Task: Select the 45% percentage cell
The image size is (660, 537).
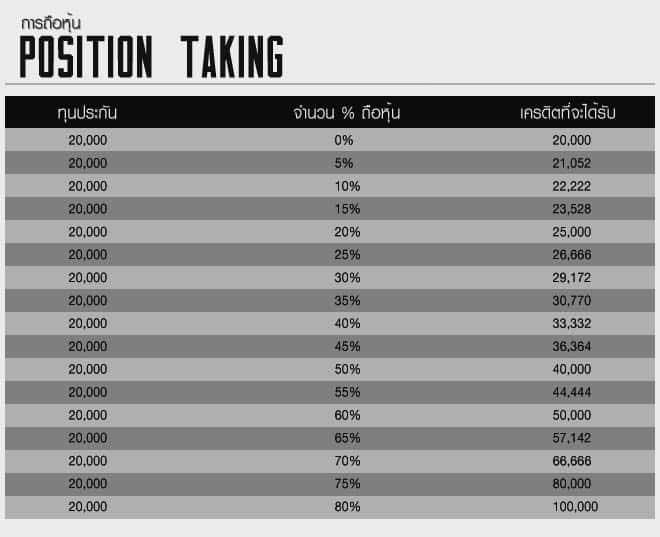Action: [347, 346]
